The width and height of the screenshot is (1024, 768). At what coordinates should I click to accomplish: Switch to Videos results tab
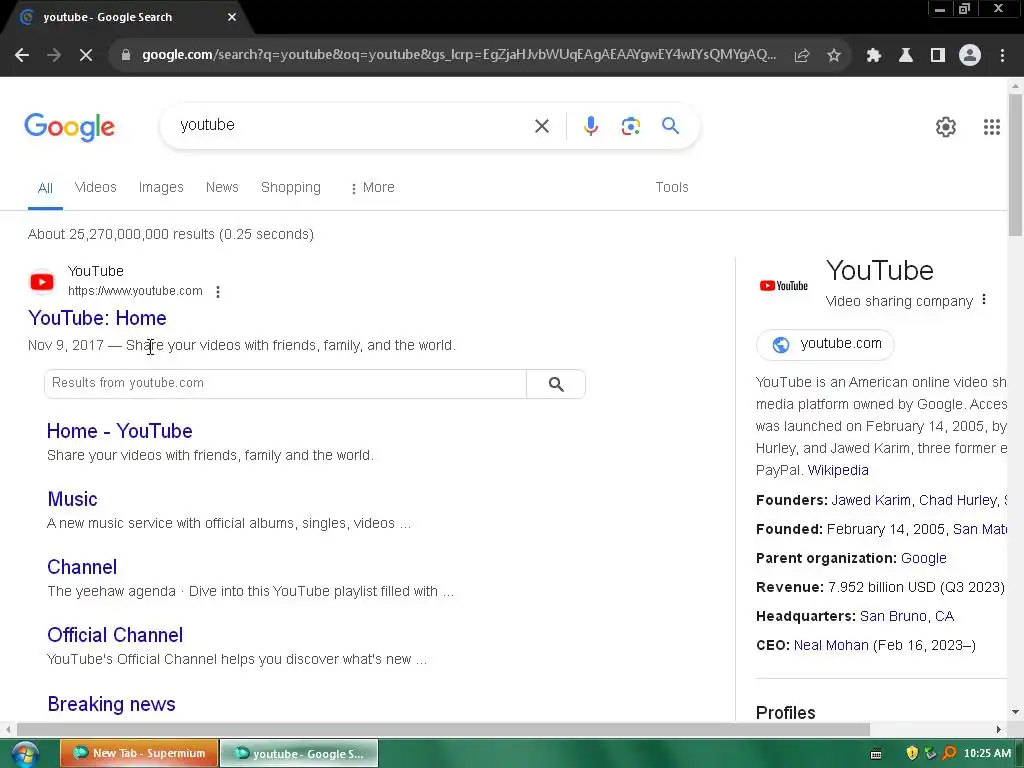(x=95, y=187)
